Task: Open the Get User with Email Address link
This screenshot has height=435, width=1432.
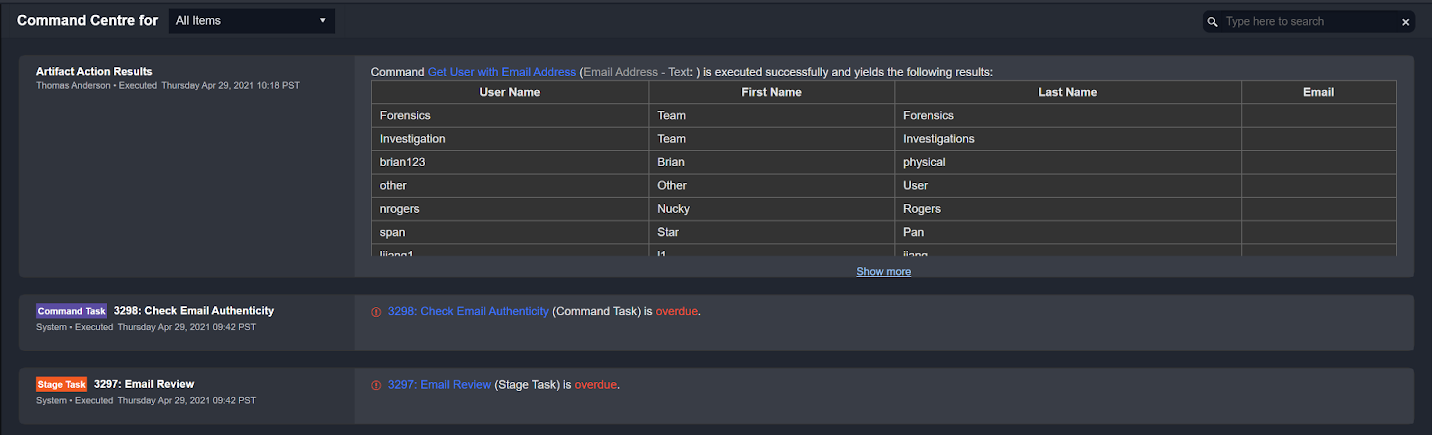Action: pyautogui.click(x=501, y=72)
